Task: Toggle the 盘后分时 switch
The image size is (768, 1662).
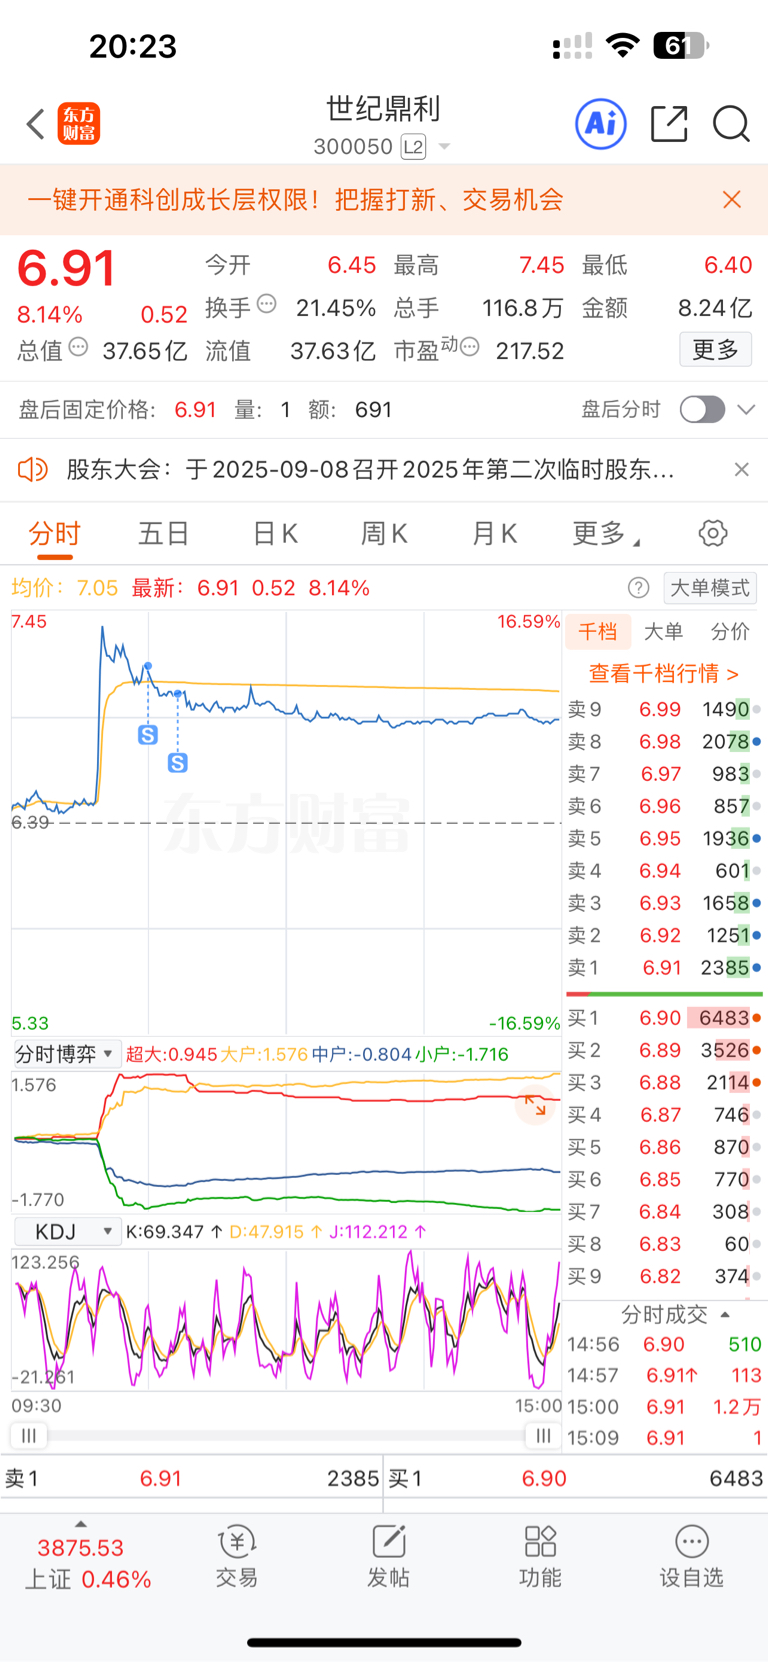Action: [702, 410]
